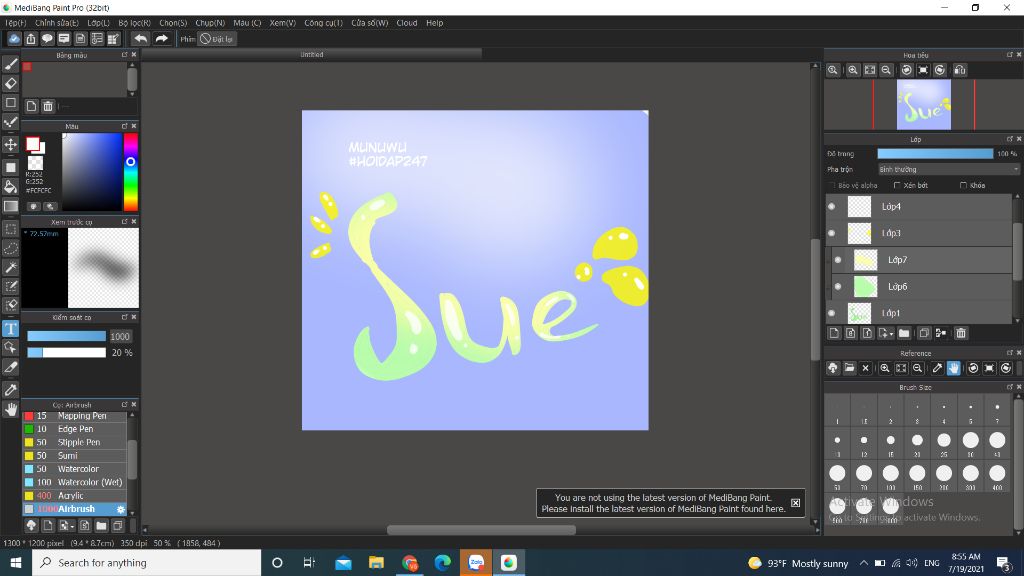1024x576 pixels.
Task: Select the Gradient tool
Action: 10,206
